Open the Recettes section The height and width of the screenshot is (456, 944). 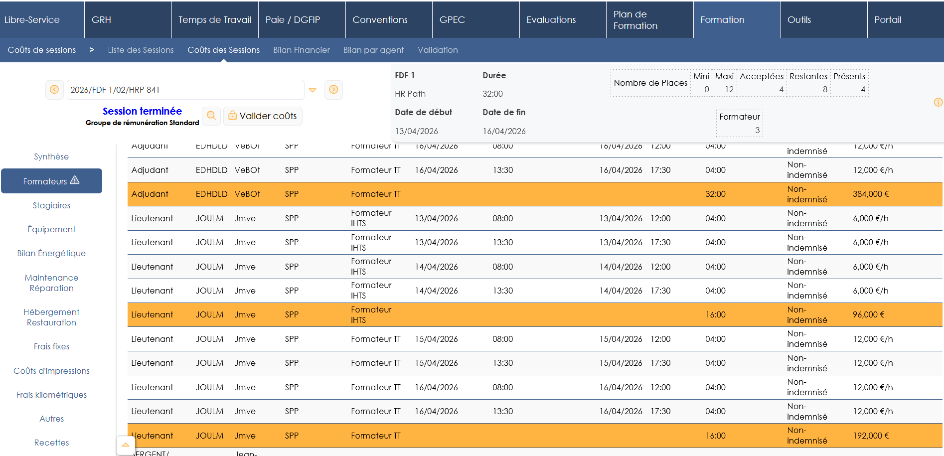pos(51,443)
